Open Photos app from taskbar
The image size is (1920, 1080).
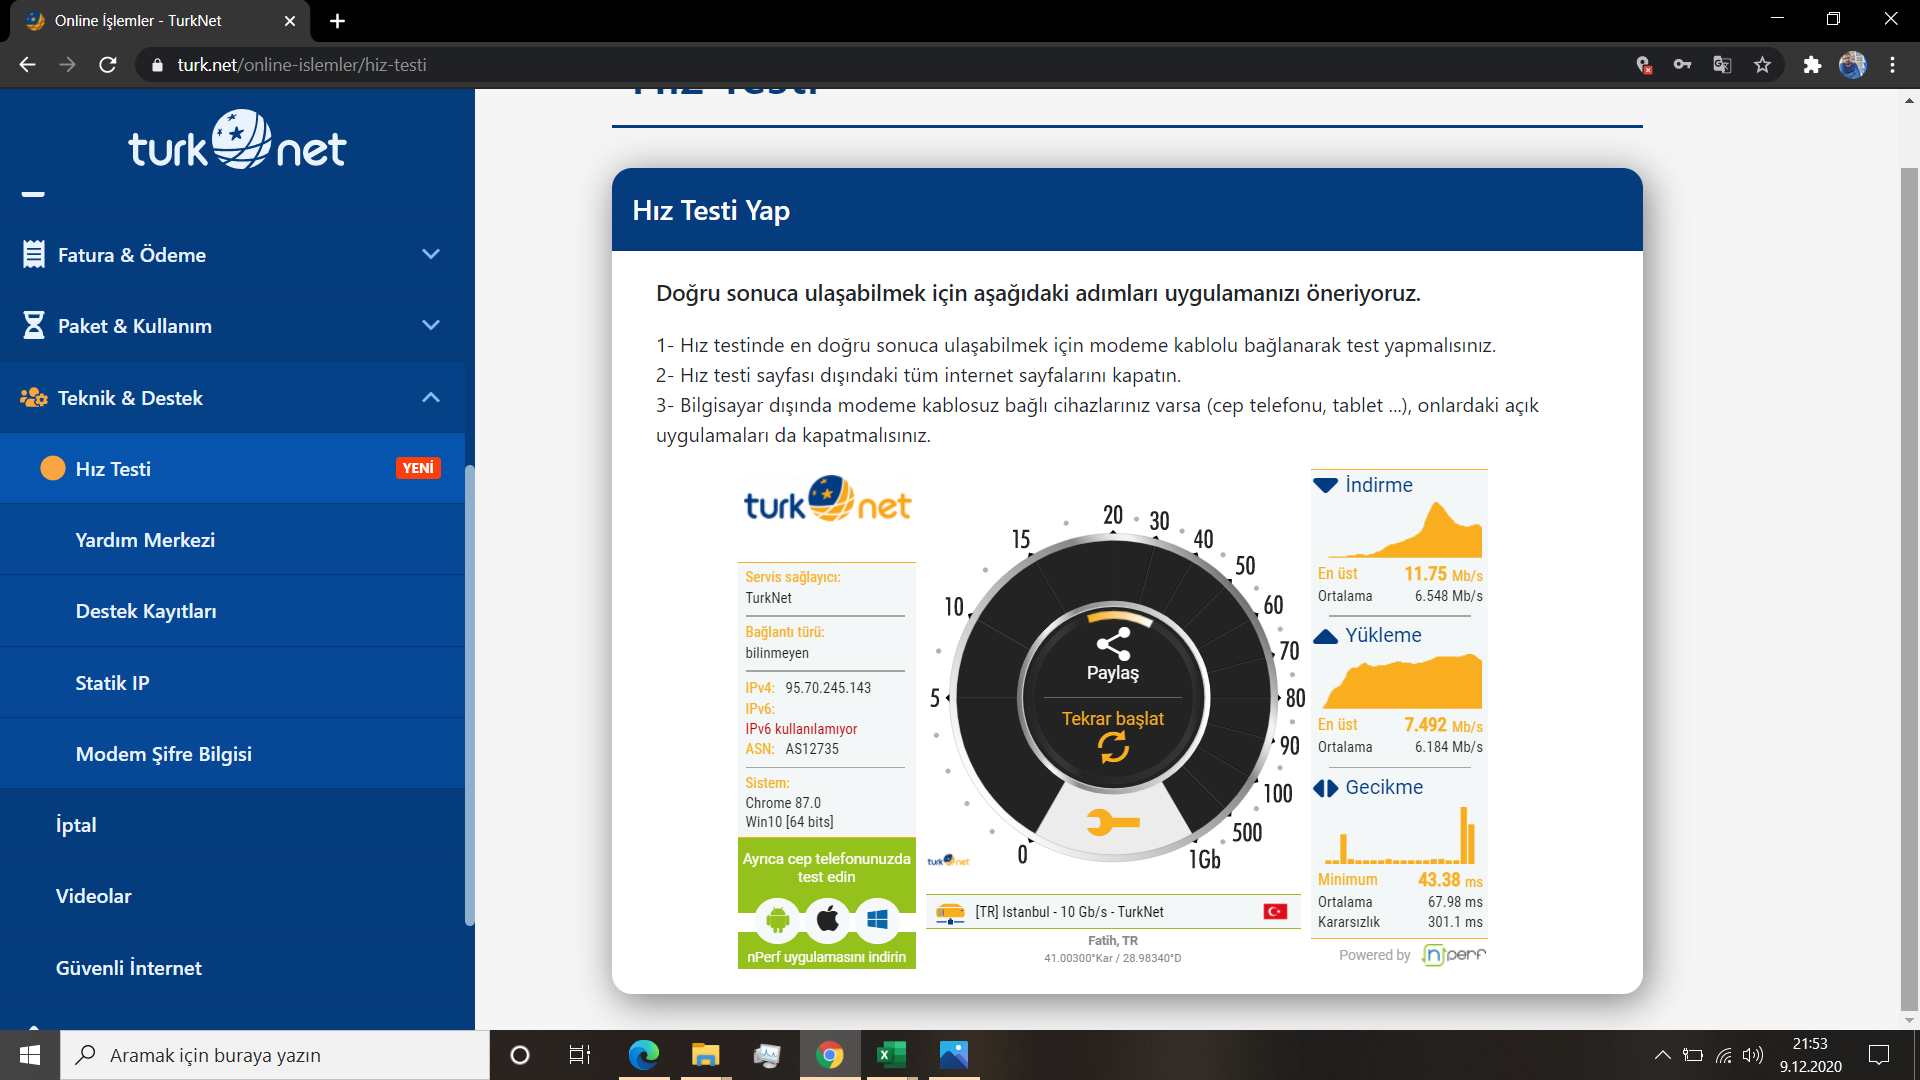(953, 1055)
